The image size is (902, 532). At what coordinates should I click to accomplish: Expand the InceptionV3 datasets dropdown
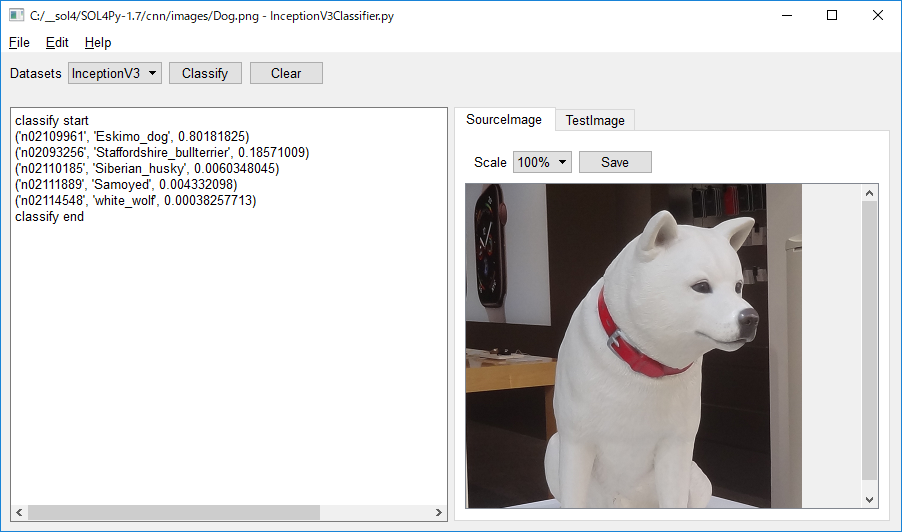coord(114,73)
